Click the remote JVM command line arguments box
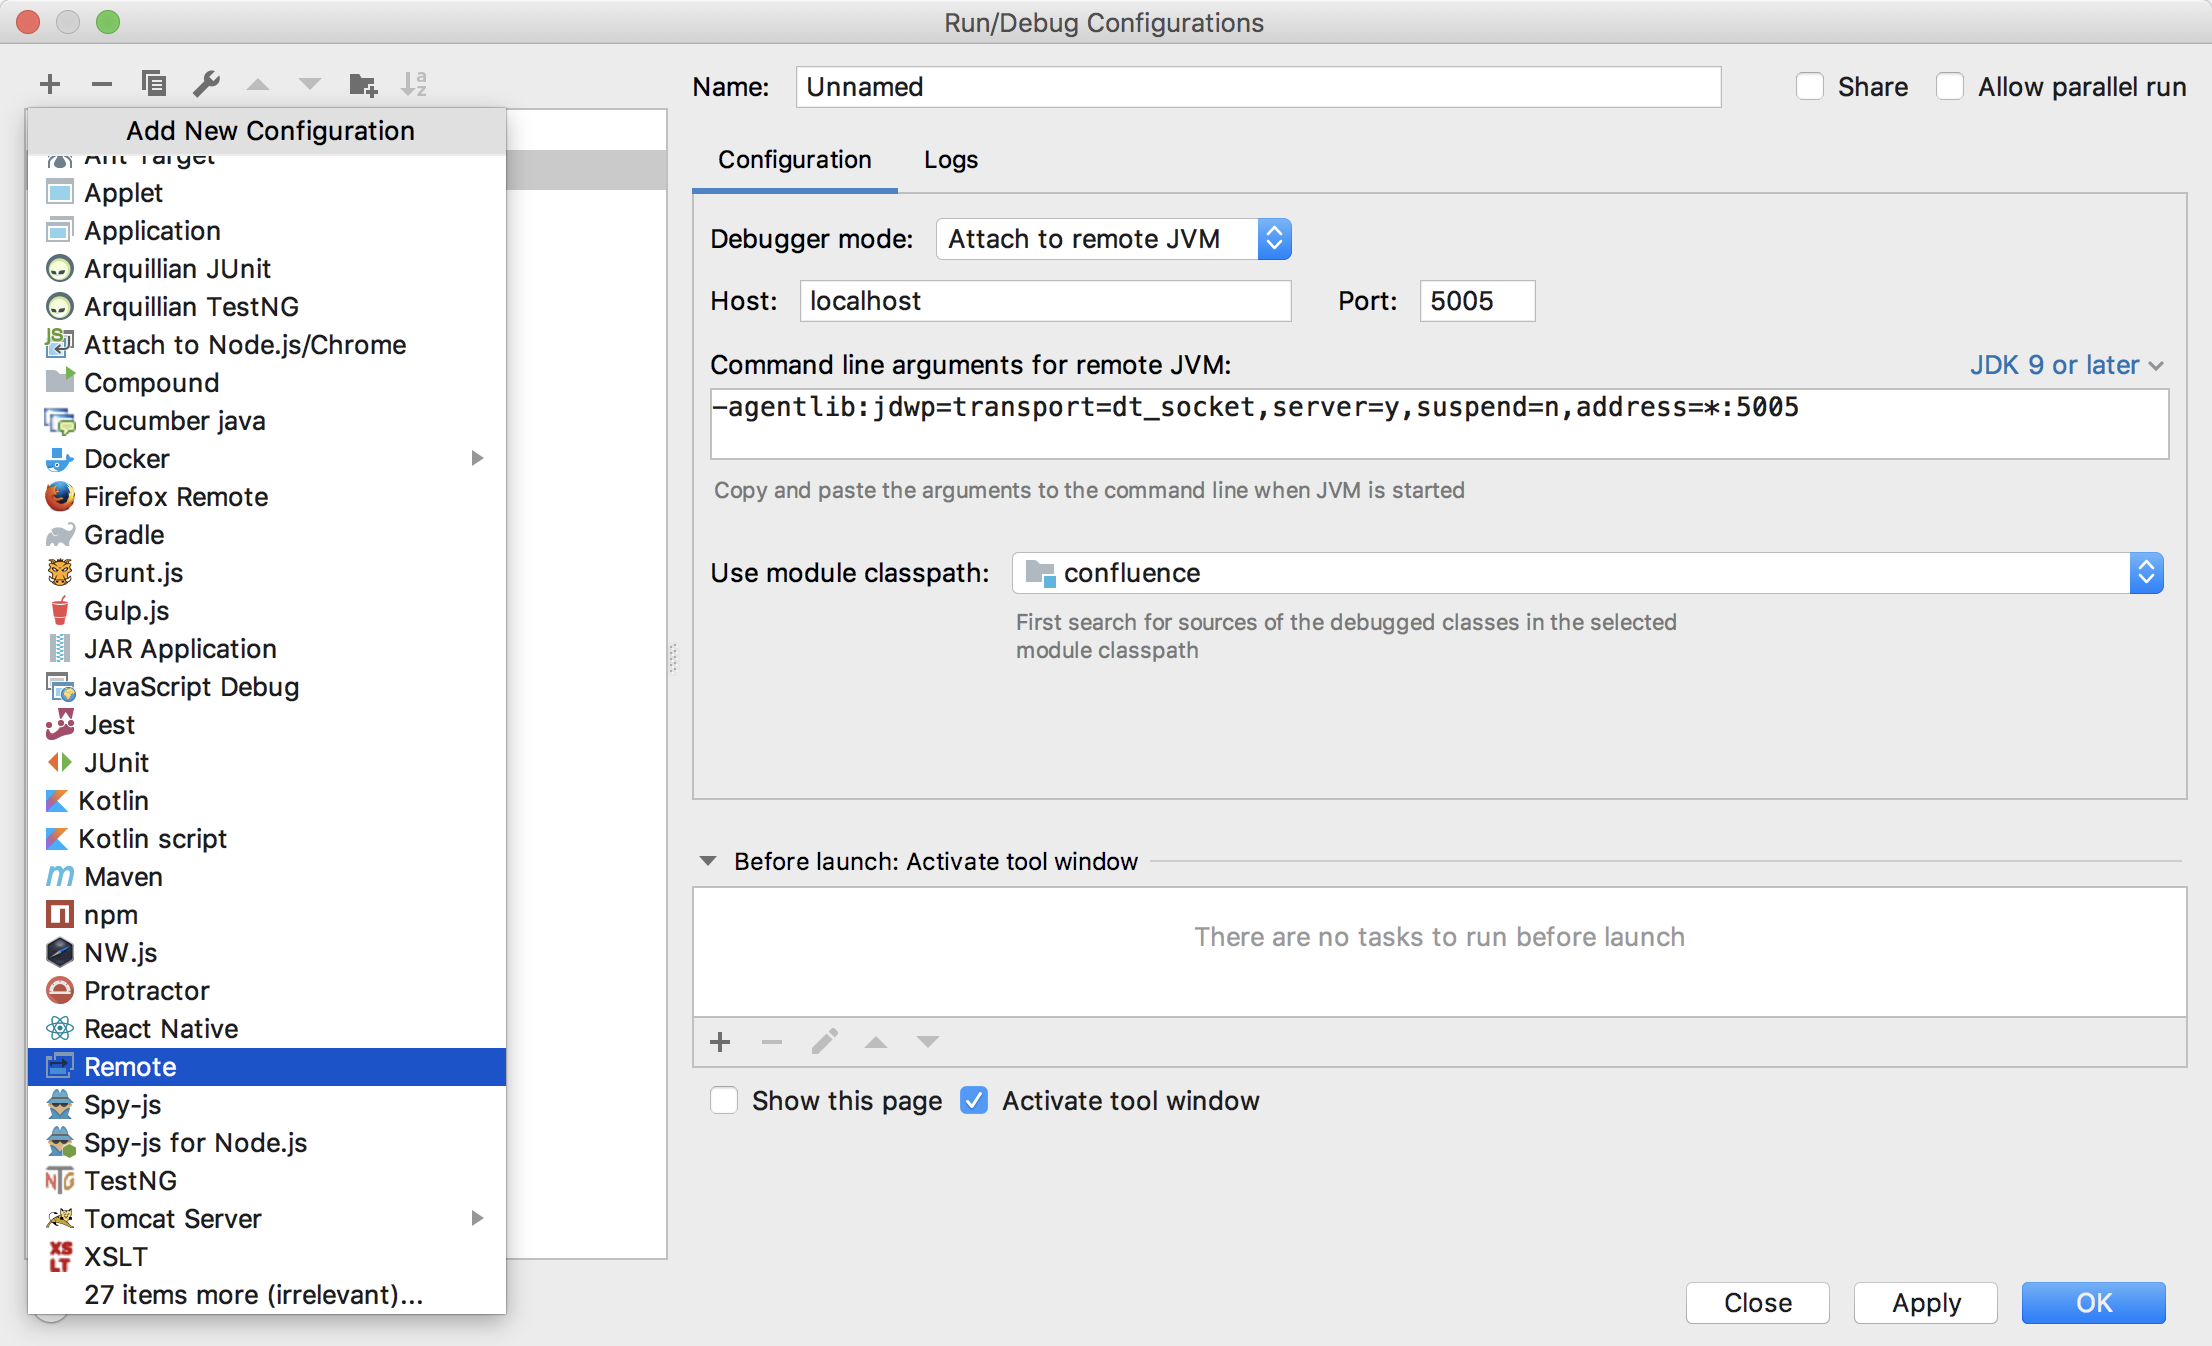 1439,424
